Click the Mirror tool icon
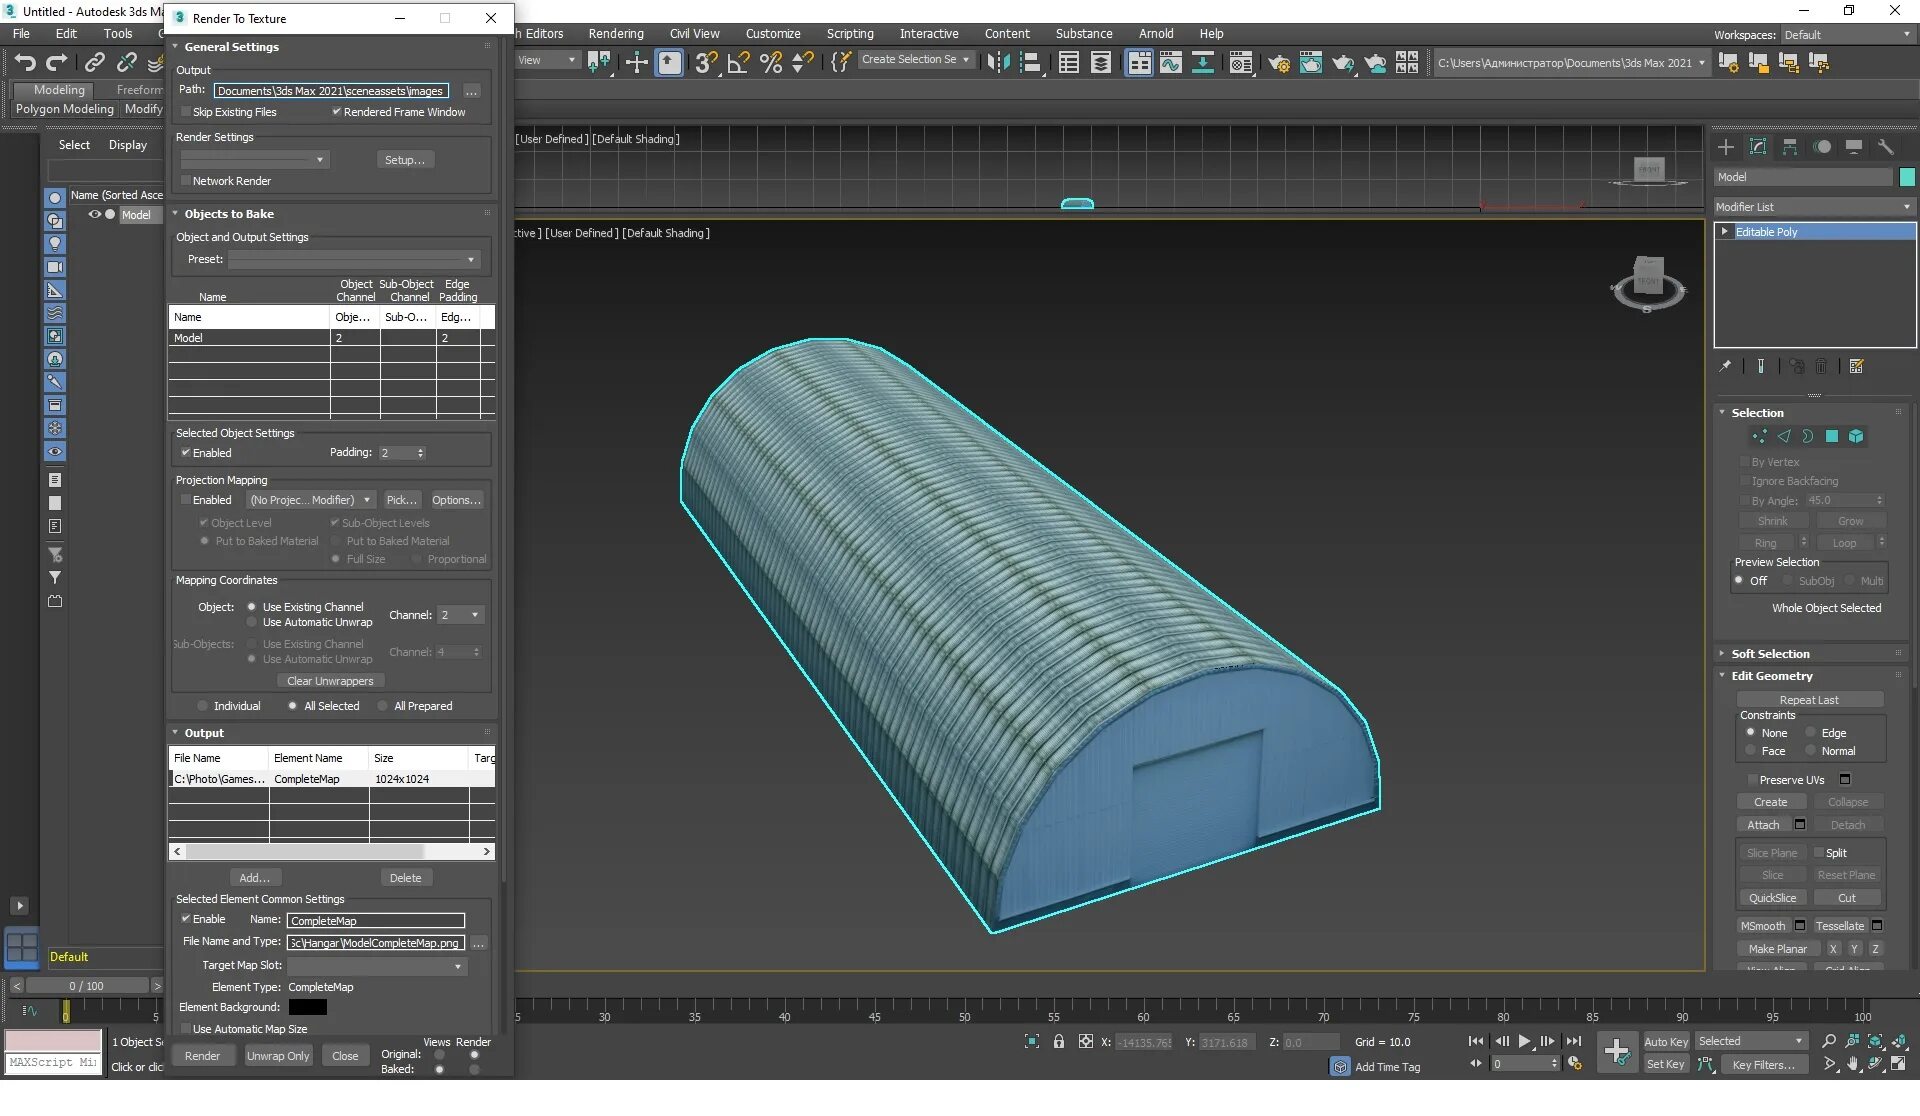 [998, 62]
